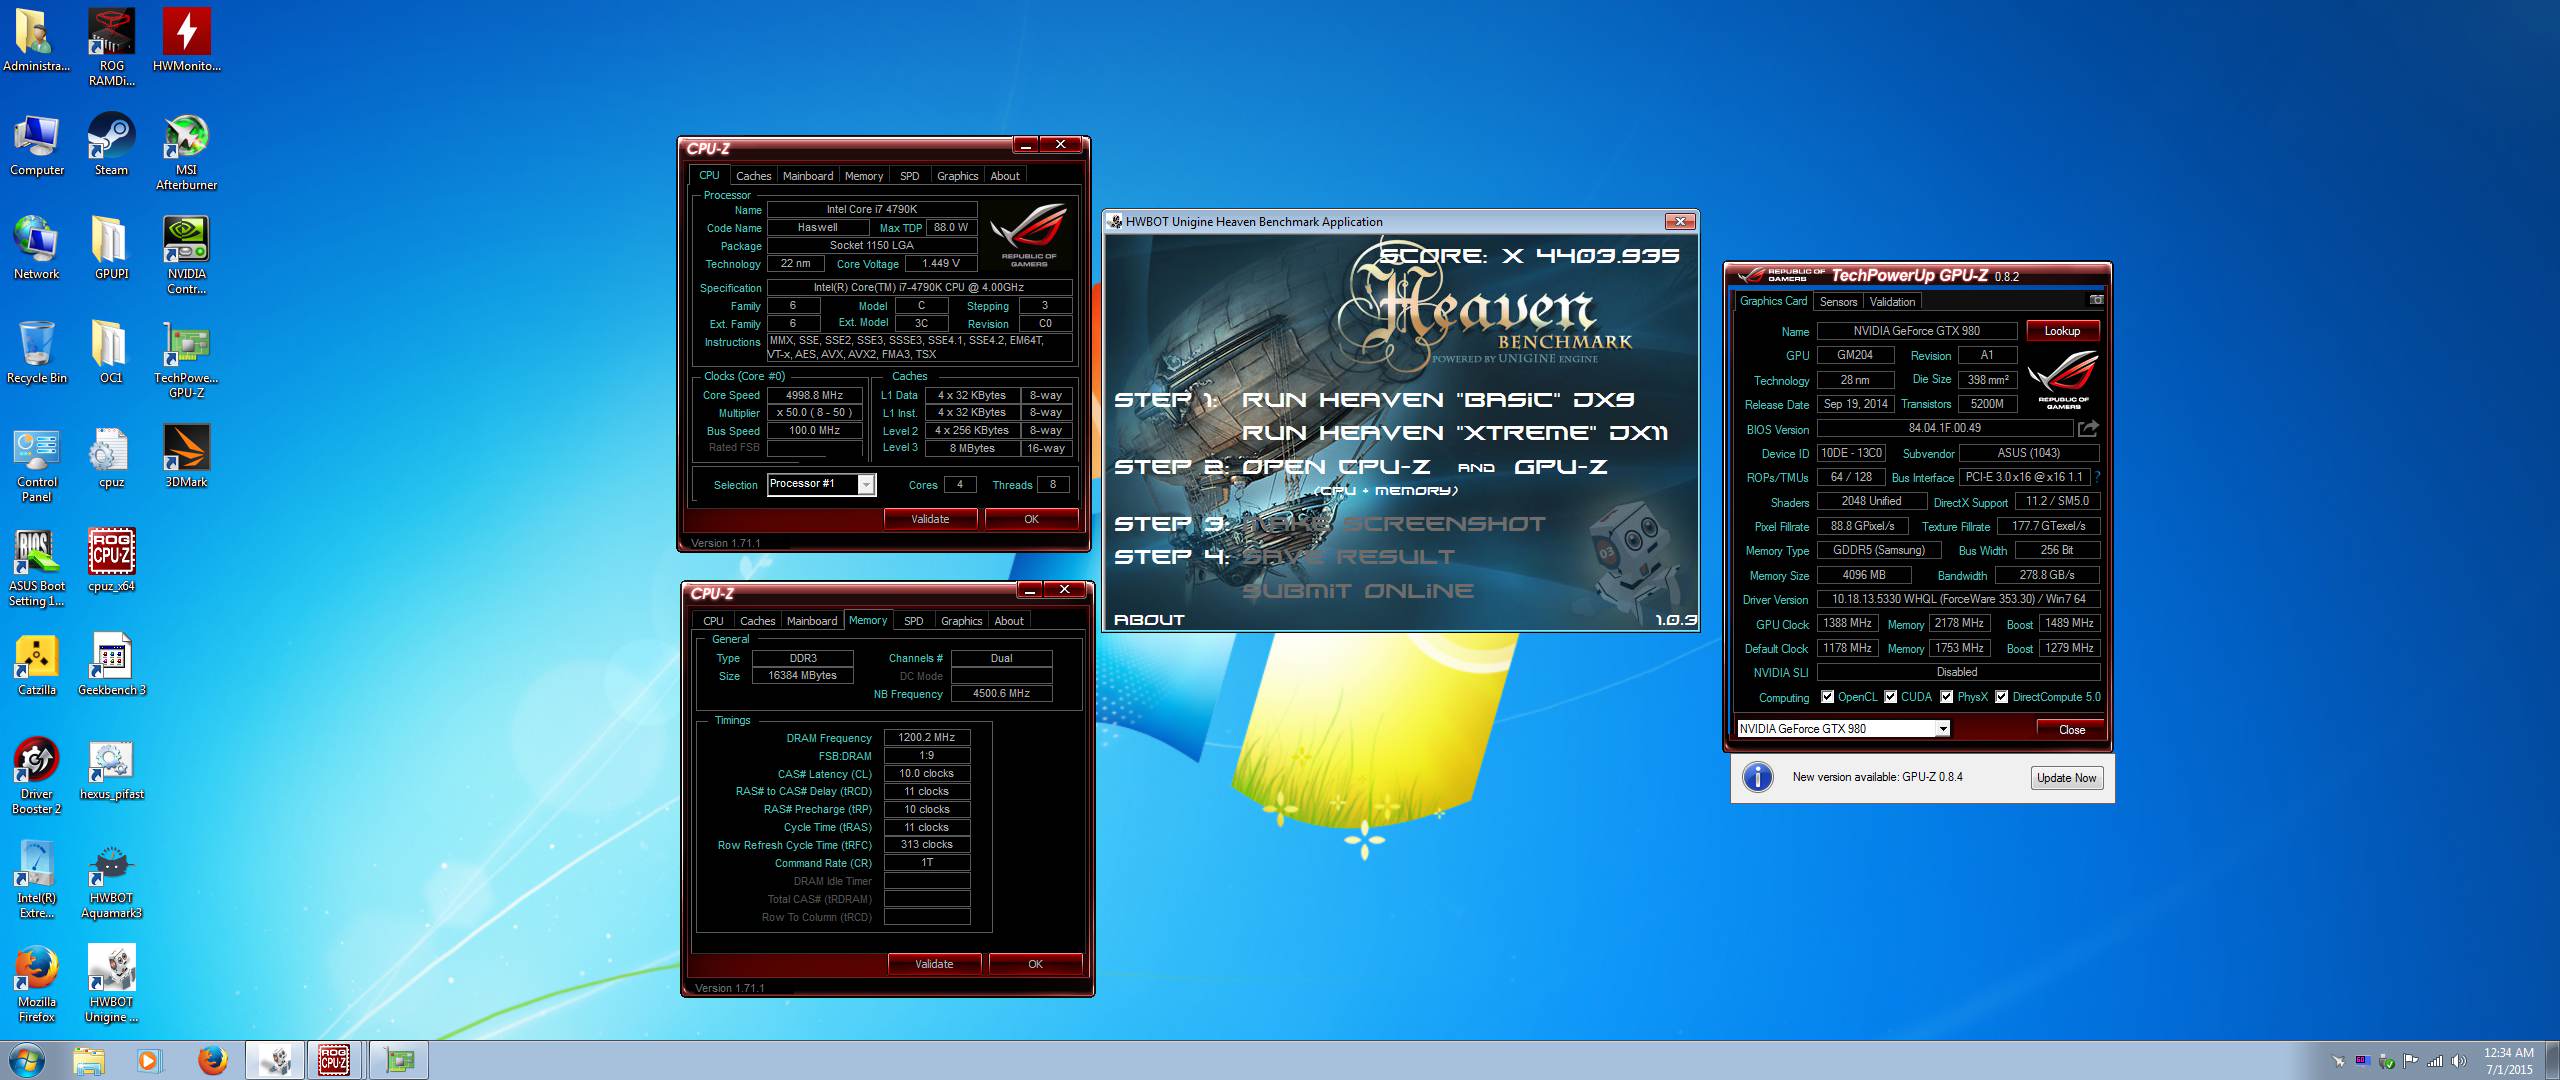Screen dimensions: 2560x1080
Task: Open the cpuz file on desktop
Action: (x=111, y=456)
